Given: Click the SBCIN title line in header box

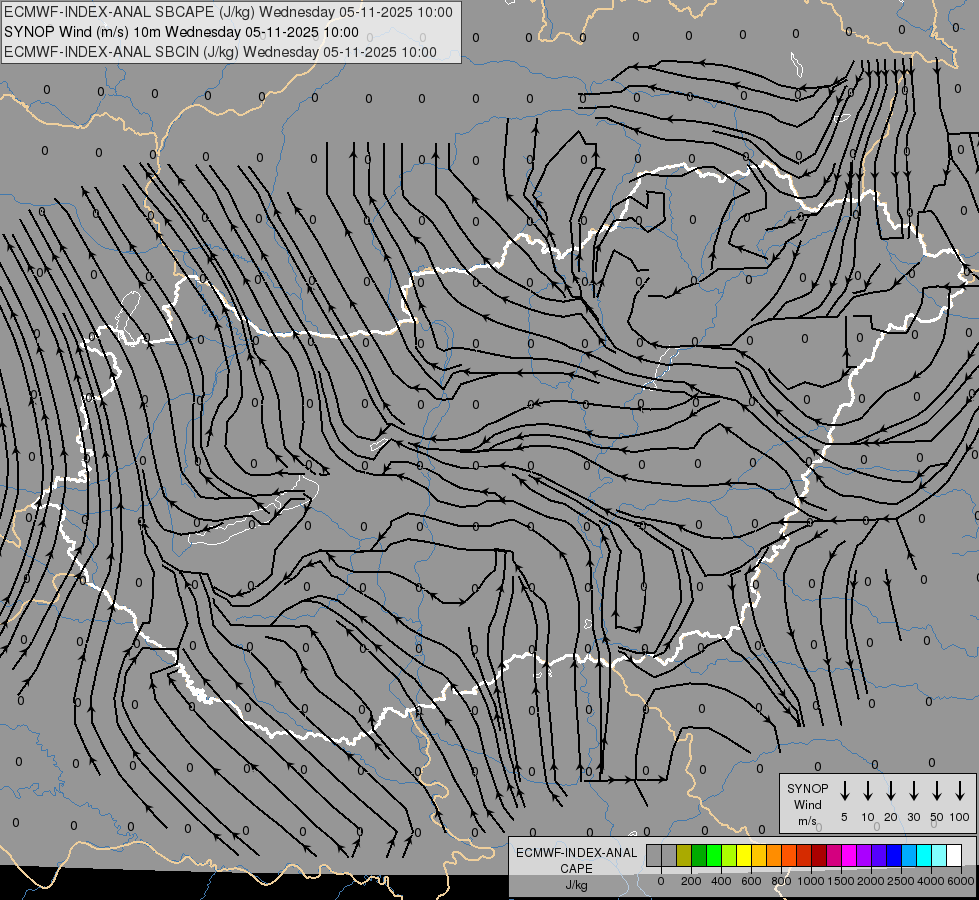Looking at the screenshot, I should [220, 52].
